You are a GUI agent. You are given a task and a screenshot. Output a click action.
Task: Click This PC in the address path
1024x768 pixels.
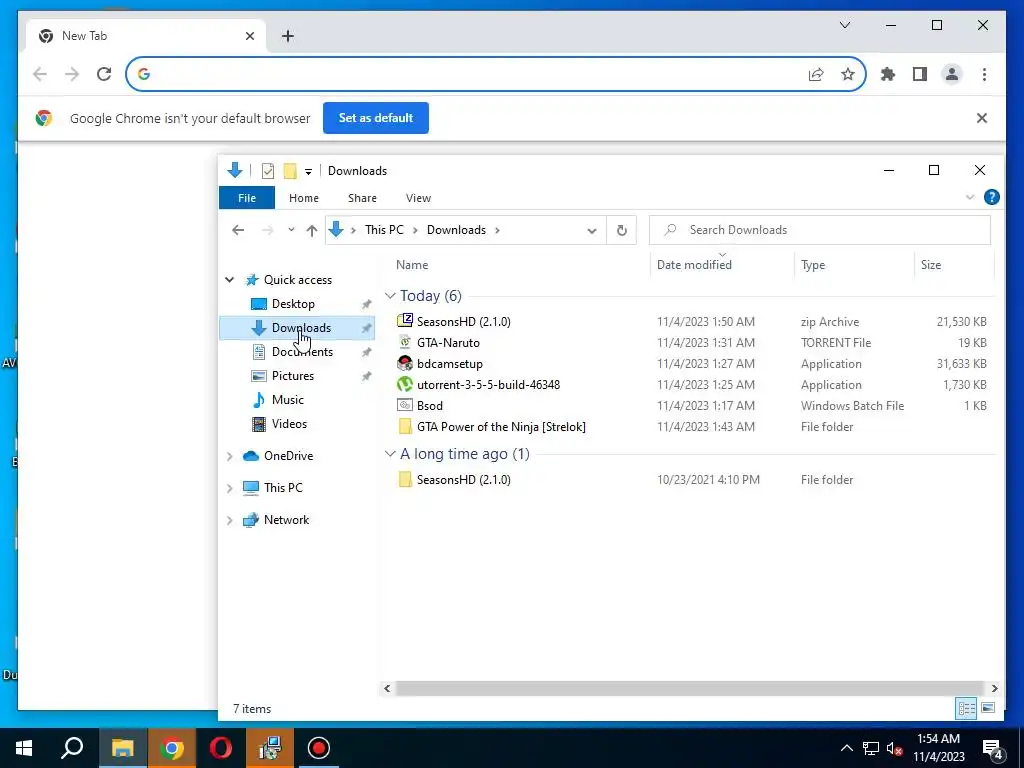coord(384,230)
